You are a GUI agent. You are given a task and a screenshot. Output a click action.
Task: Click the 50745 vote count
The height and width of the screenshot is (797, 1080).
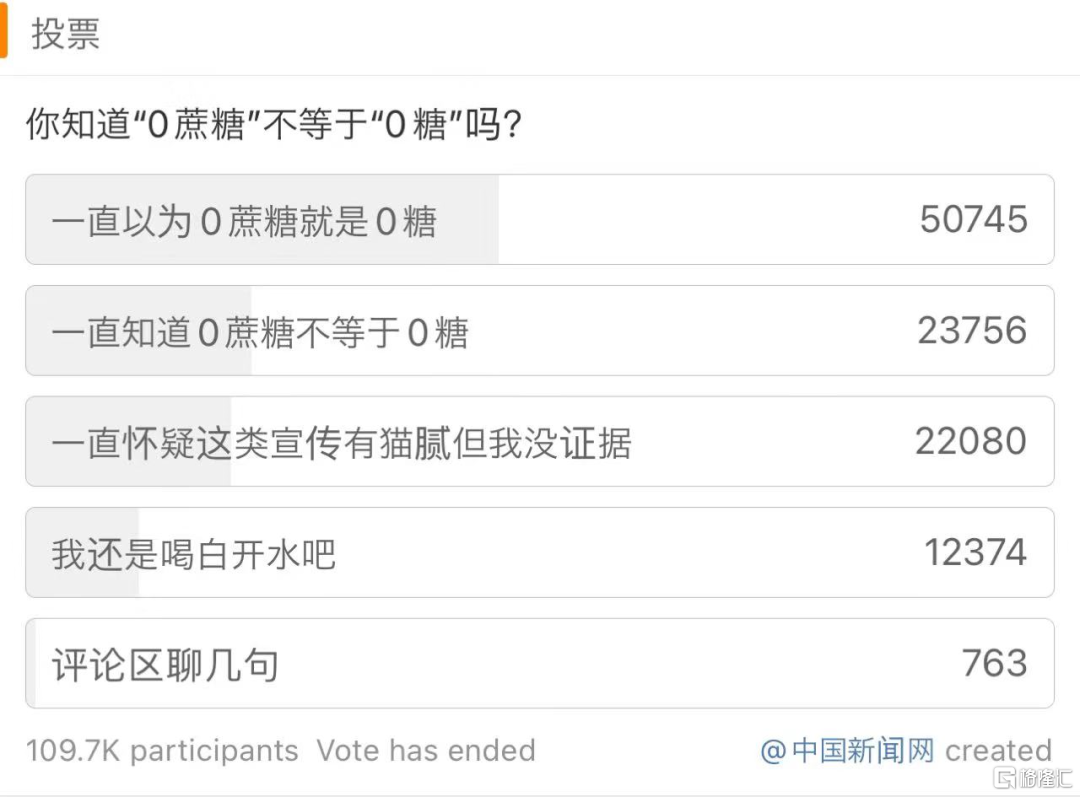973,220
